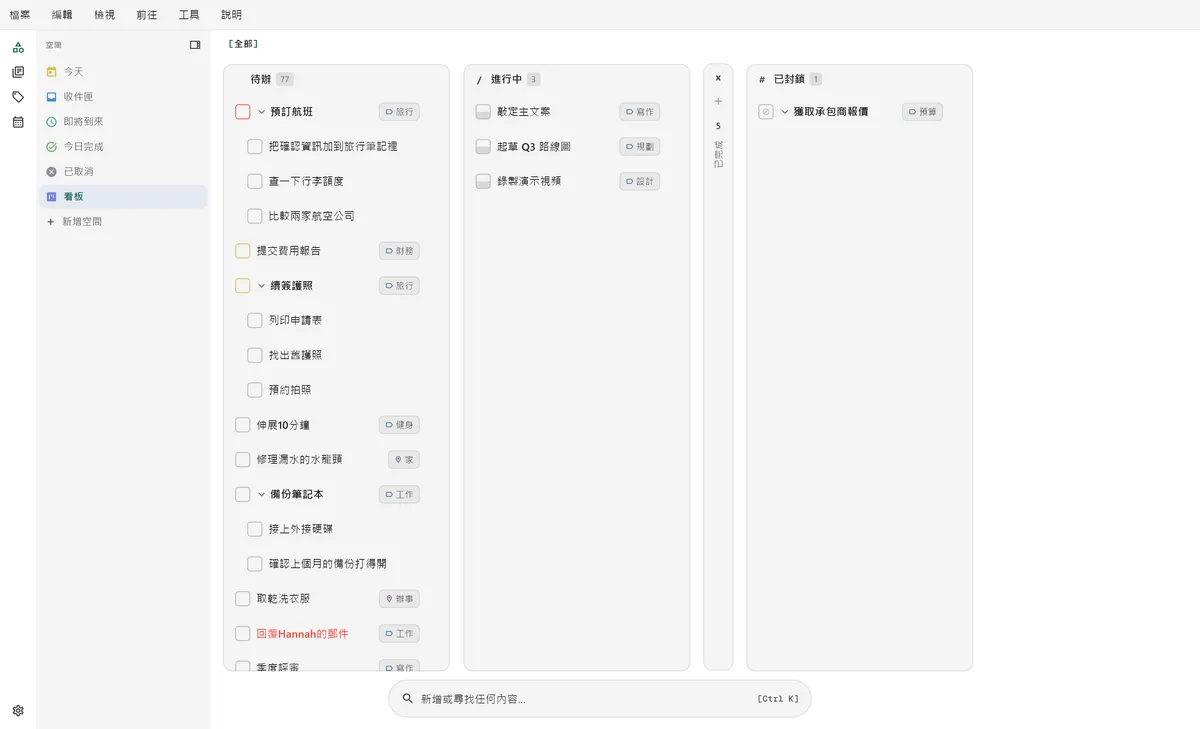This screenshot has height=729, width=1200.
Task: Open the 工具 menu
Action: 189,15
